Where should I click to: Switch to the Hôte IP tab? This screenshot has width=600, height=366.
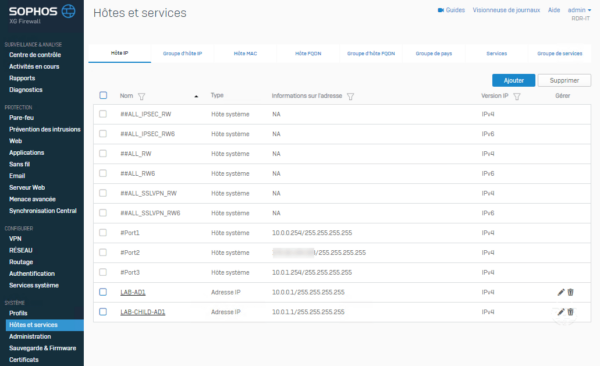[119, 53]
